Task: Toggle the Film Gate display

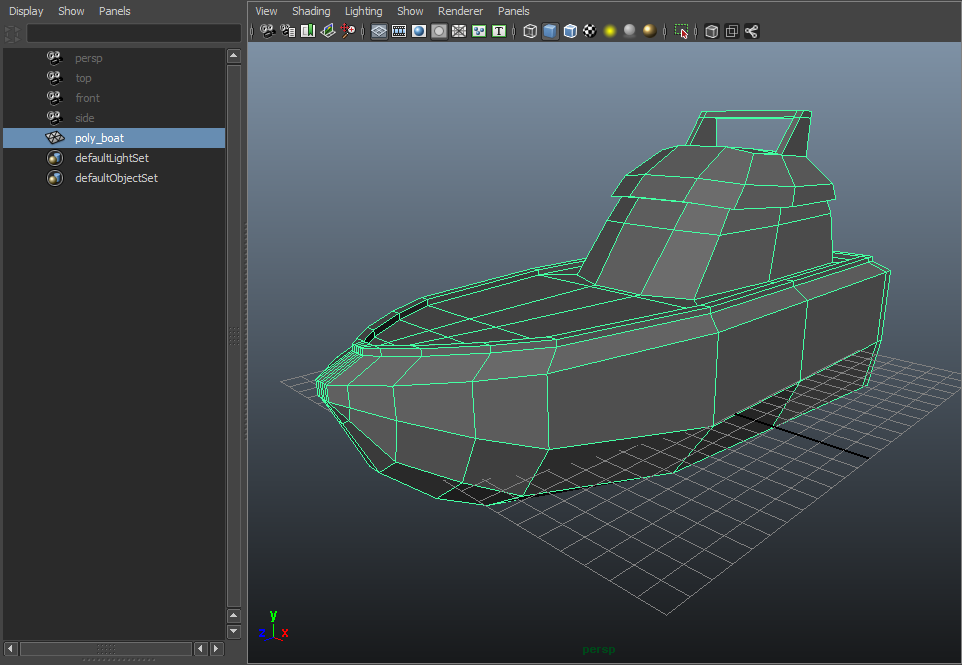Action: tap(399, 31)
